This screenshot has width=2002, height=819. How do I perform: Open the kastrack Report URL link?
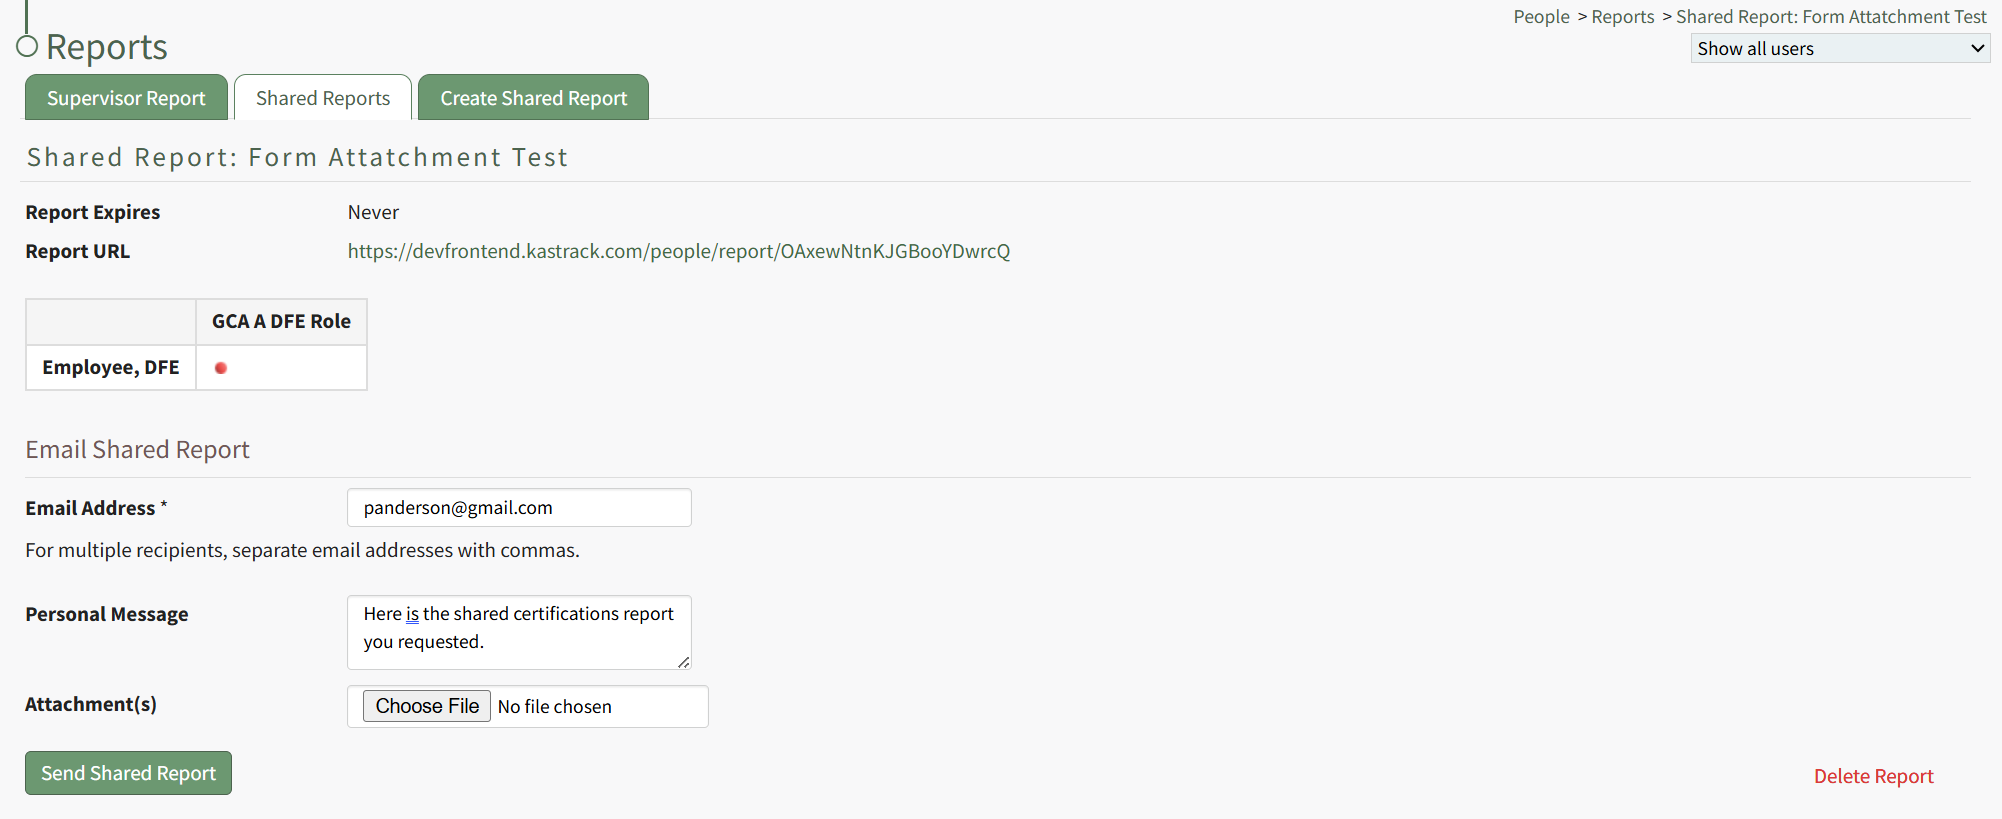click(x=678, y=251)
